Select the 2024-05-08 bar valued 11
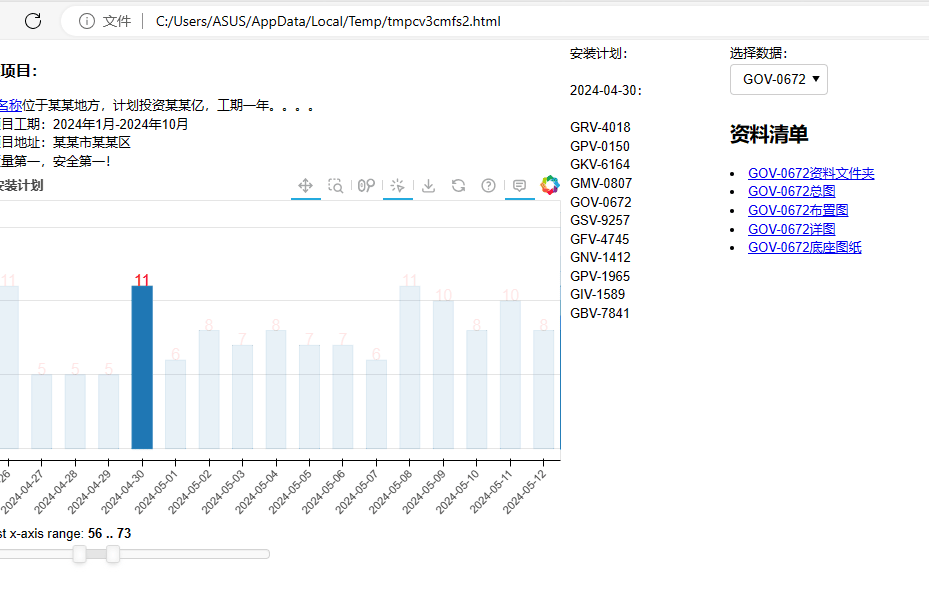Image resolution: width=929 pixels, height=602 pixels. pyautogui.click(x=410, y=367)
